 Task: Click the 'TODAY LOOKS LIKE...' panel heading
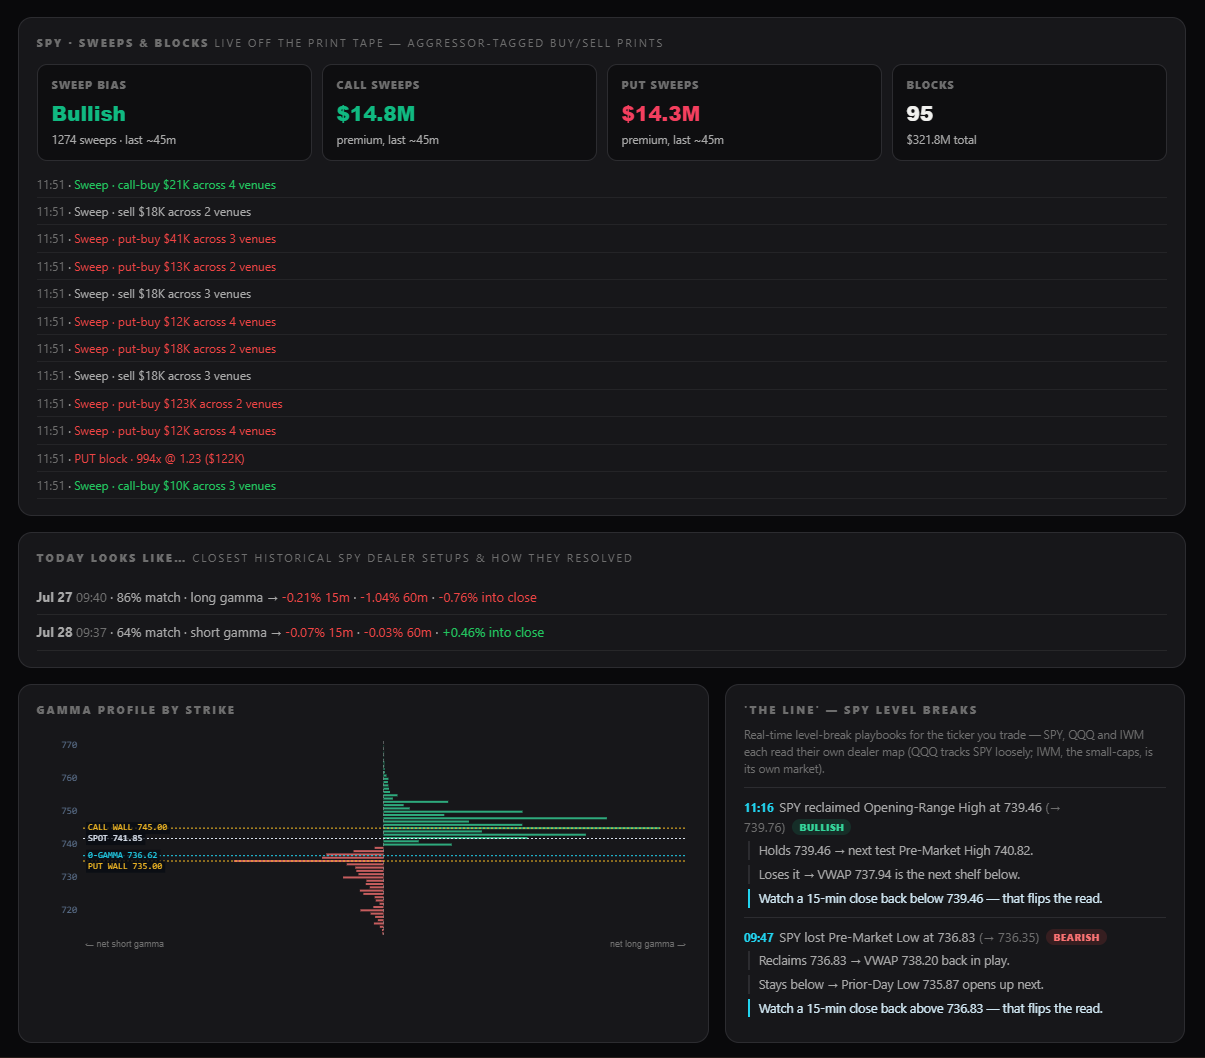click(111, 558)
